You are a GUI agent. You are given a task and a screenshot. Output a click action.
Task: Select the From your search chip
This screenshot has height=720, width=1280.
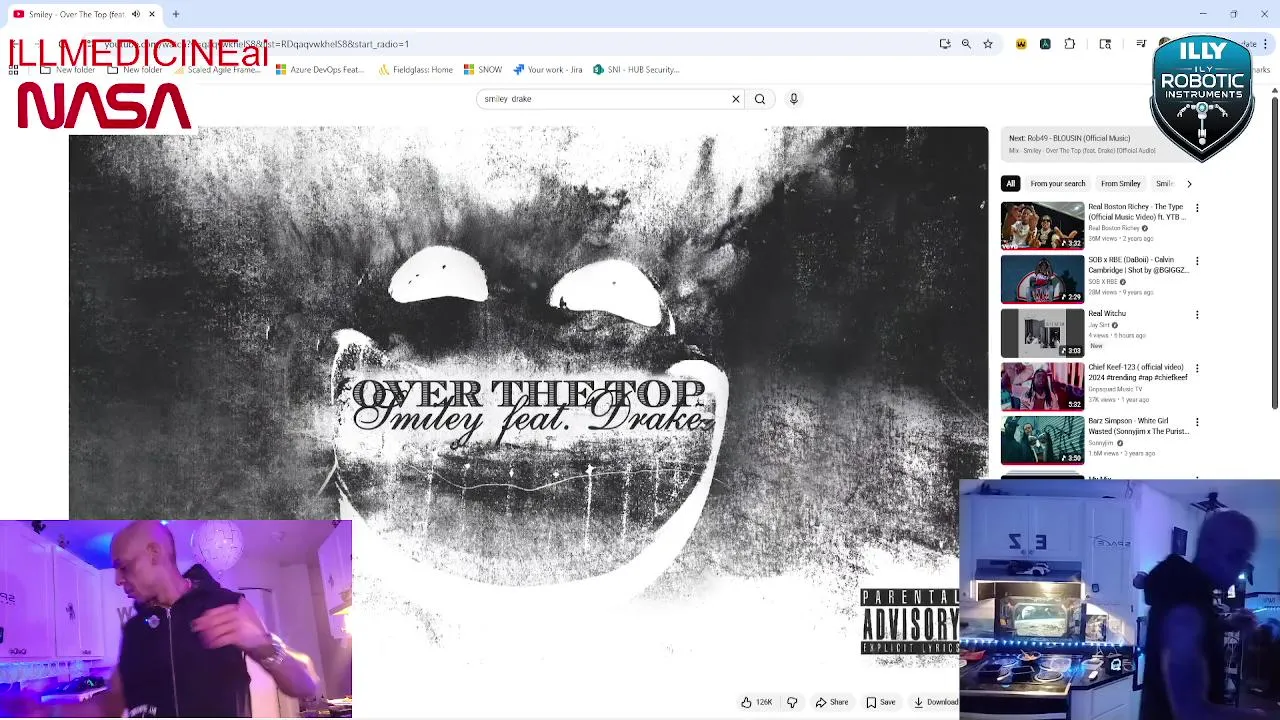(1058, 184)
